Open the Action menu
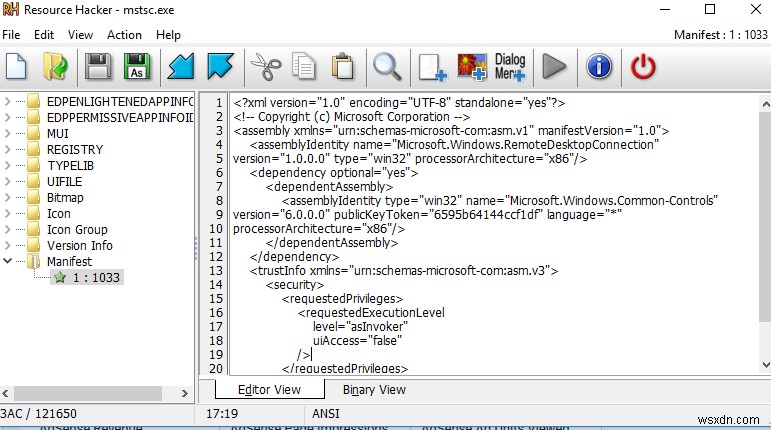 pos(124,35)
